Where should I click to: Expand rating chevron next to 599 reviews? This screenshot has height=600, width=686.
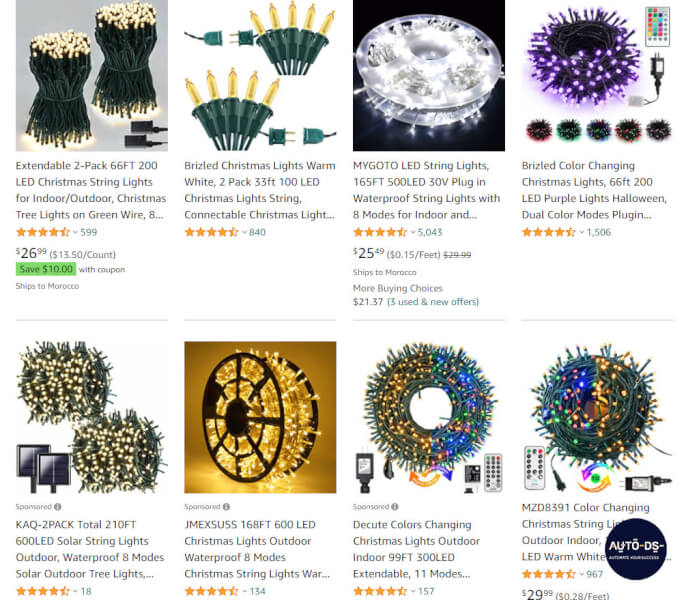click(x=75, y=232)
